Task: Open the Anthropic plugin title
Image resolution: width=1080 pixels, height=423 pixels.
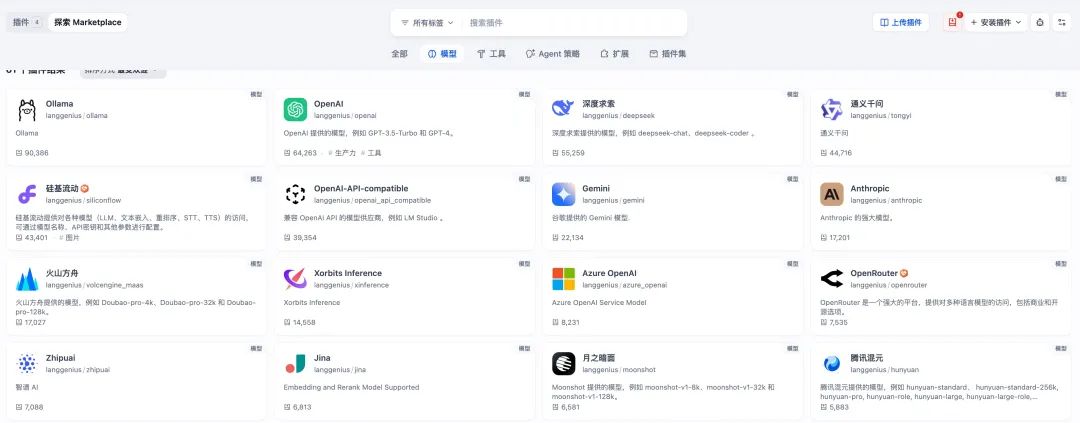Action: click(x=870, y=189)
